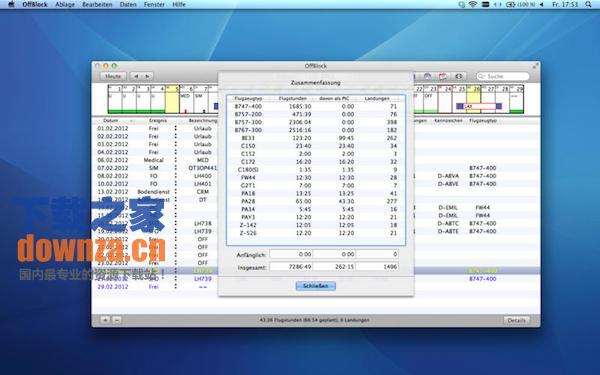Click the minus remove-entry button
The image size is (600, 375).
coord(117,320)
